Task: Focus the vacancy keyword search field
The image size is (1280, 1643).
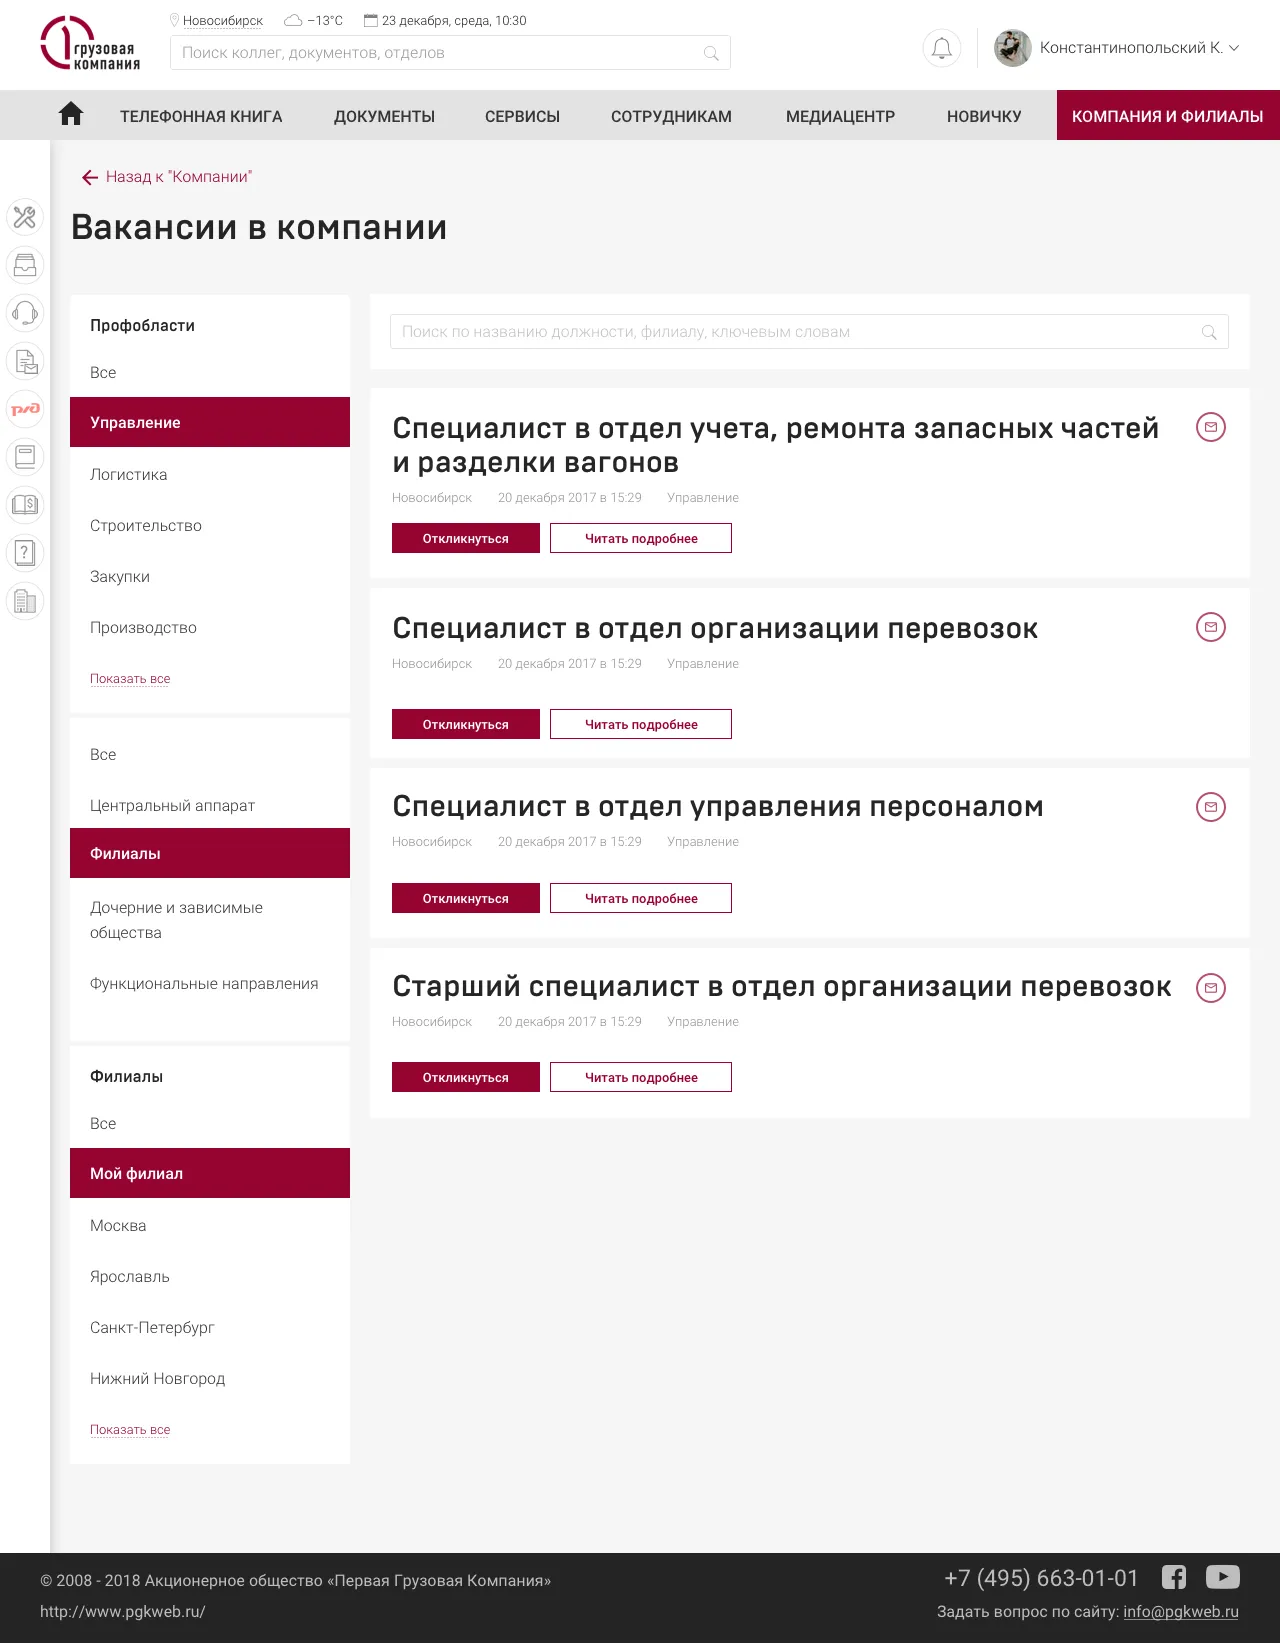Action: [x=809, y=332]
